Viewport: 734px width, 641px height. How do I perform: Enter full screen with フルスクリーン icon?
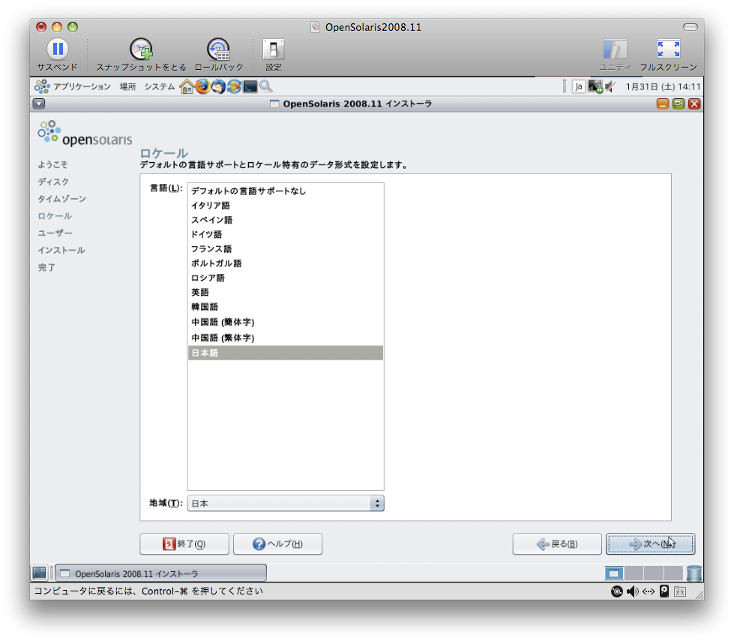click(x=668, y=49)
